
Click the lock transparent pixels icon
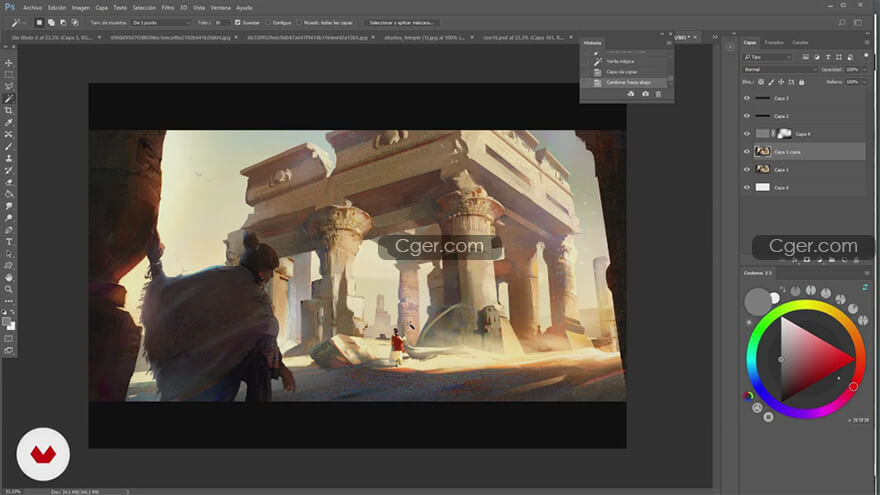761,82
